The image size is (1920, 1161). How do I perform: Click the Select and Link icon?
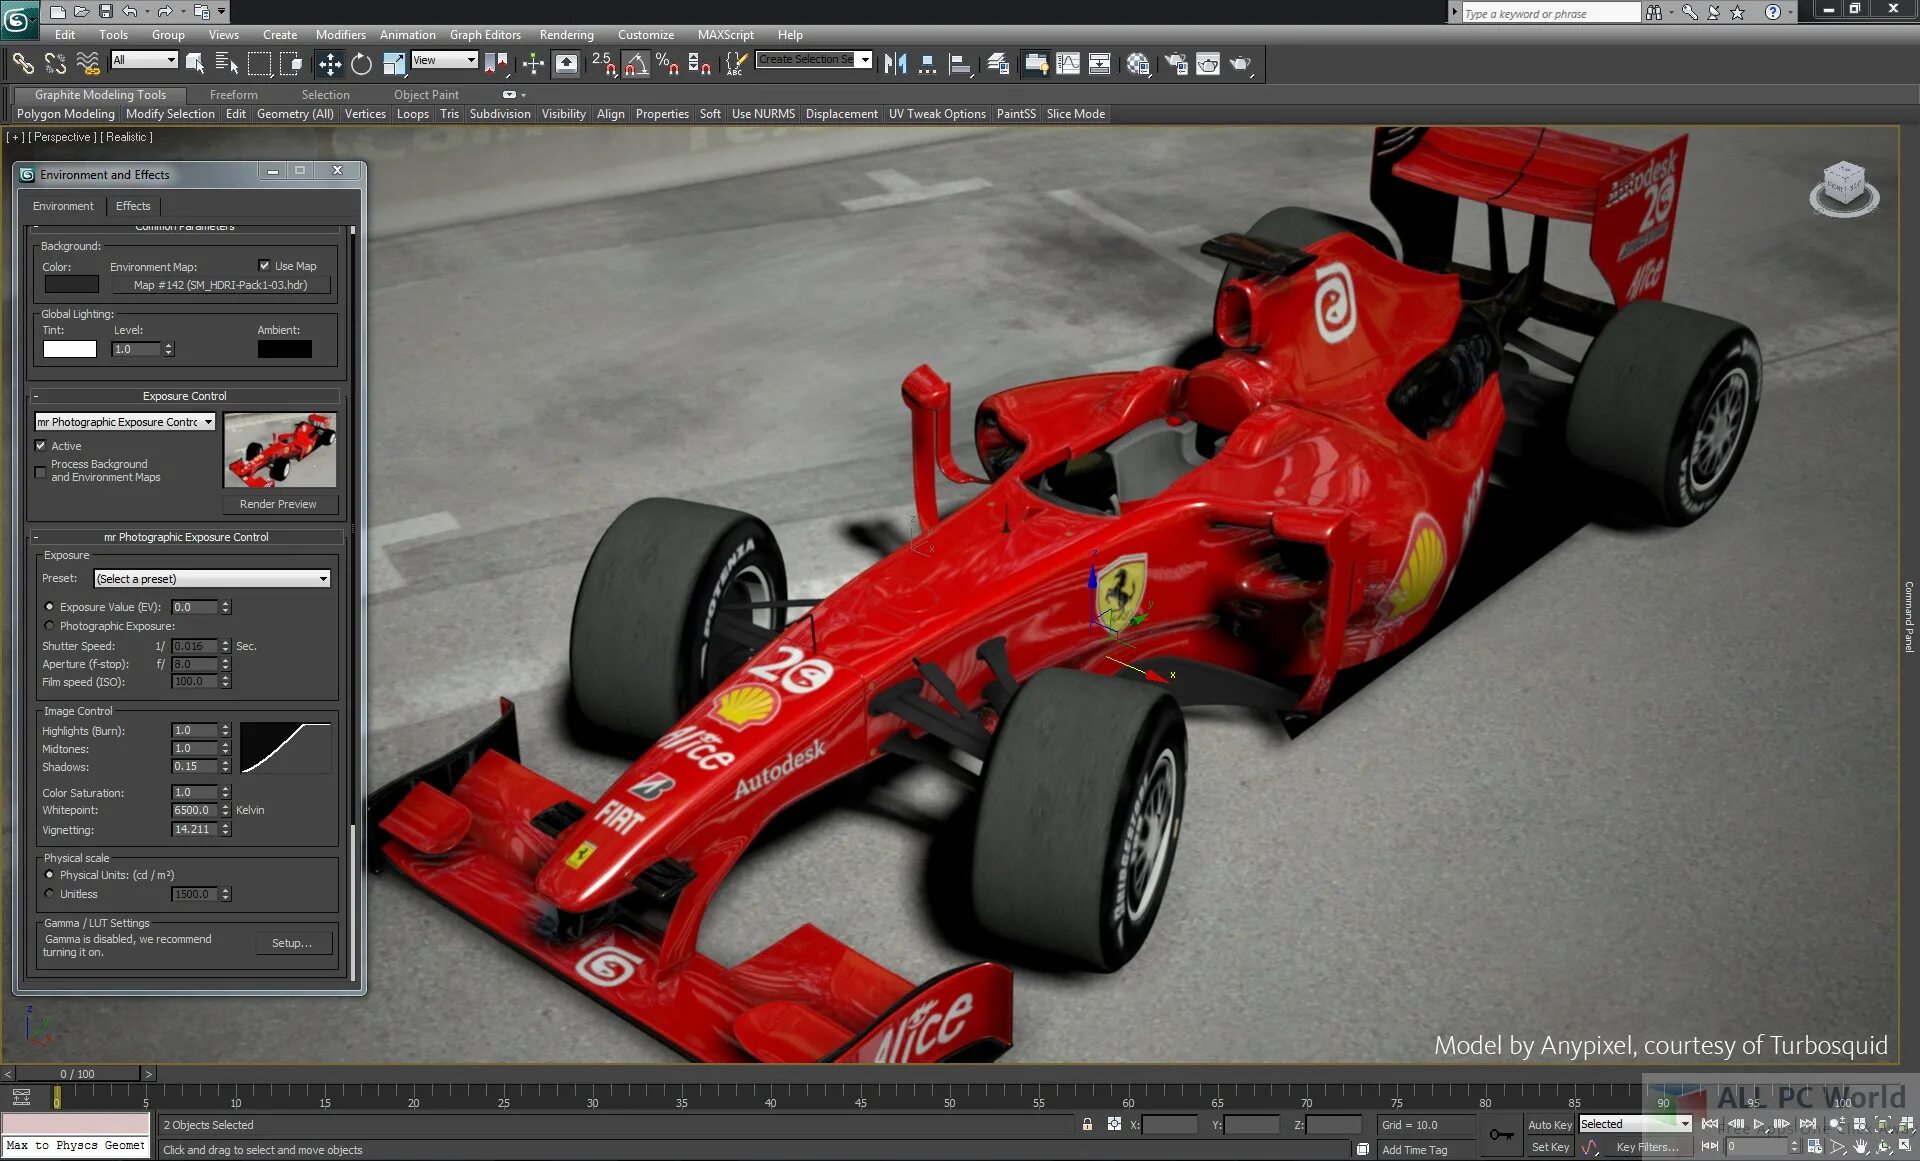pyautogui.click(x=22, y=65)
